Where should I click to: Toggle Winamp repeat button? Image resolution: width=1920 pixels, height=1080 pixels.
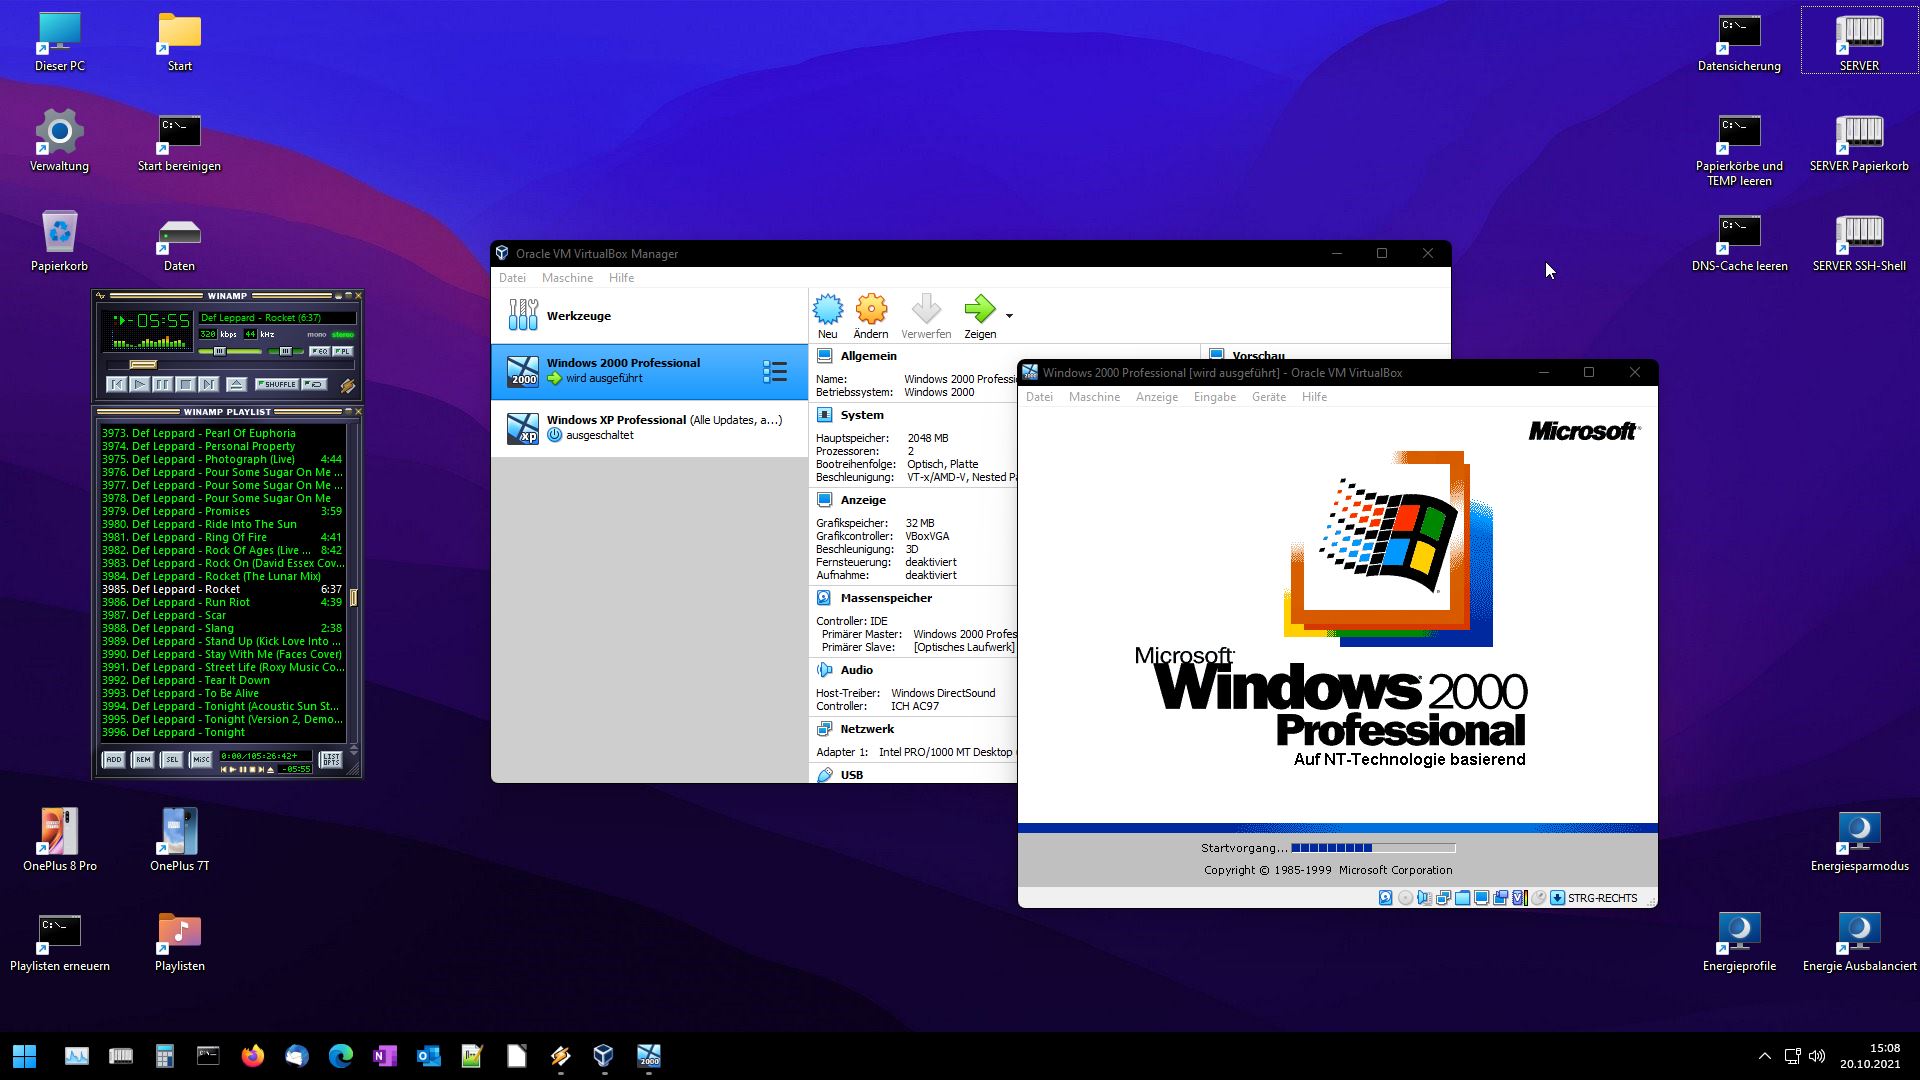[314, 384]
